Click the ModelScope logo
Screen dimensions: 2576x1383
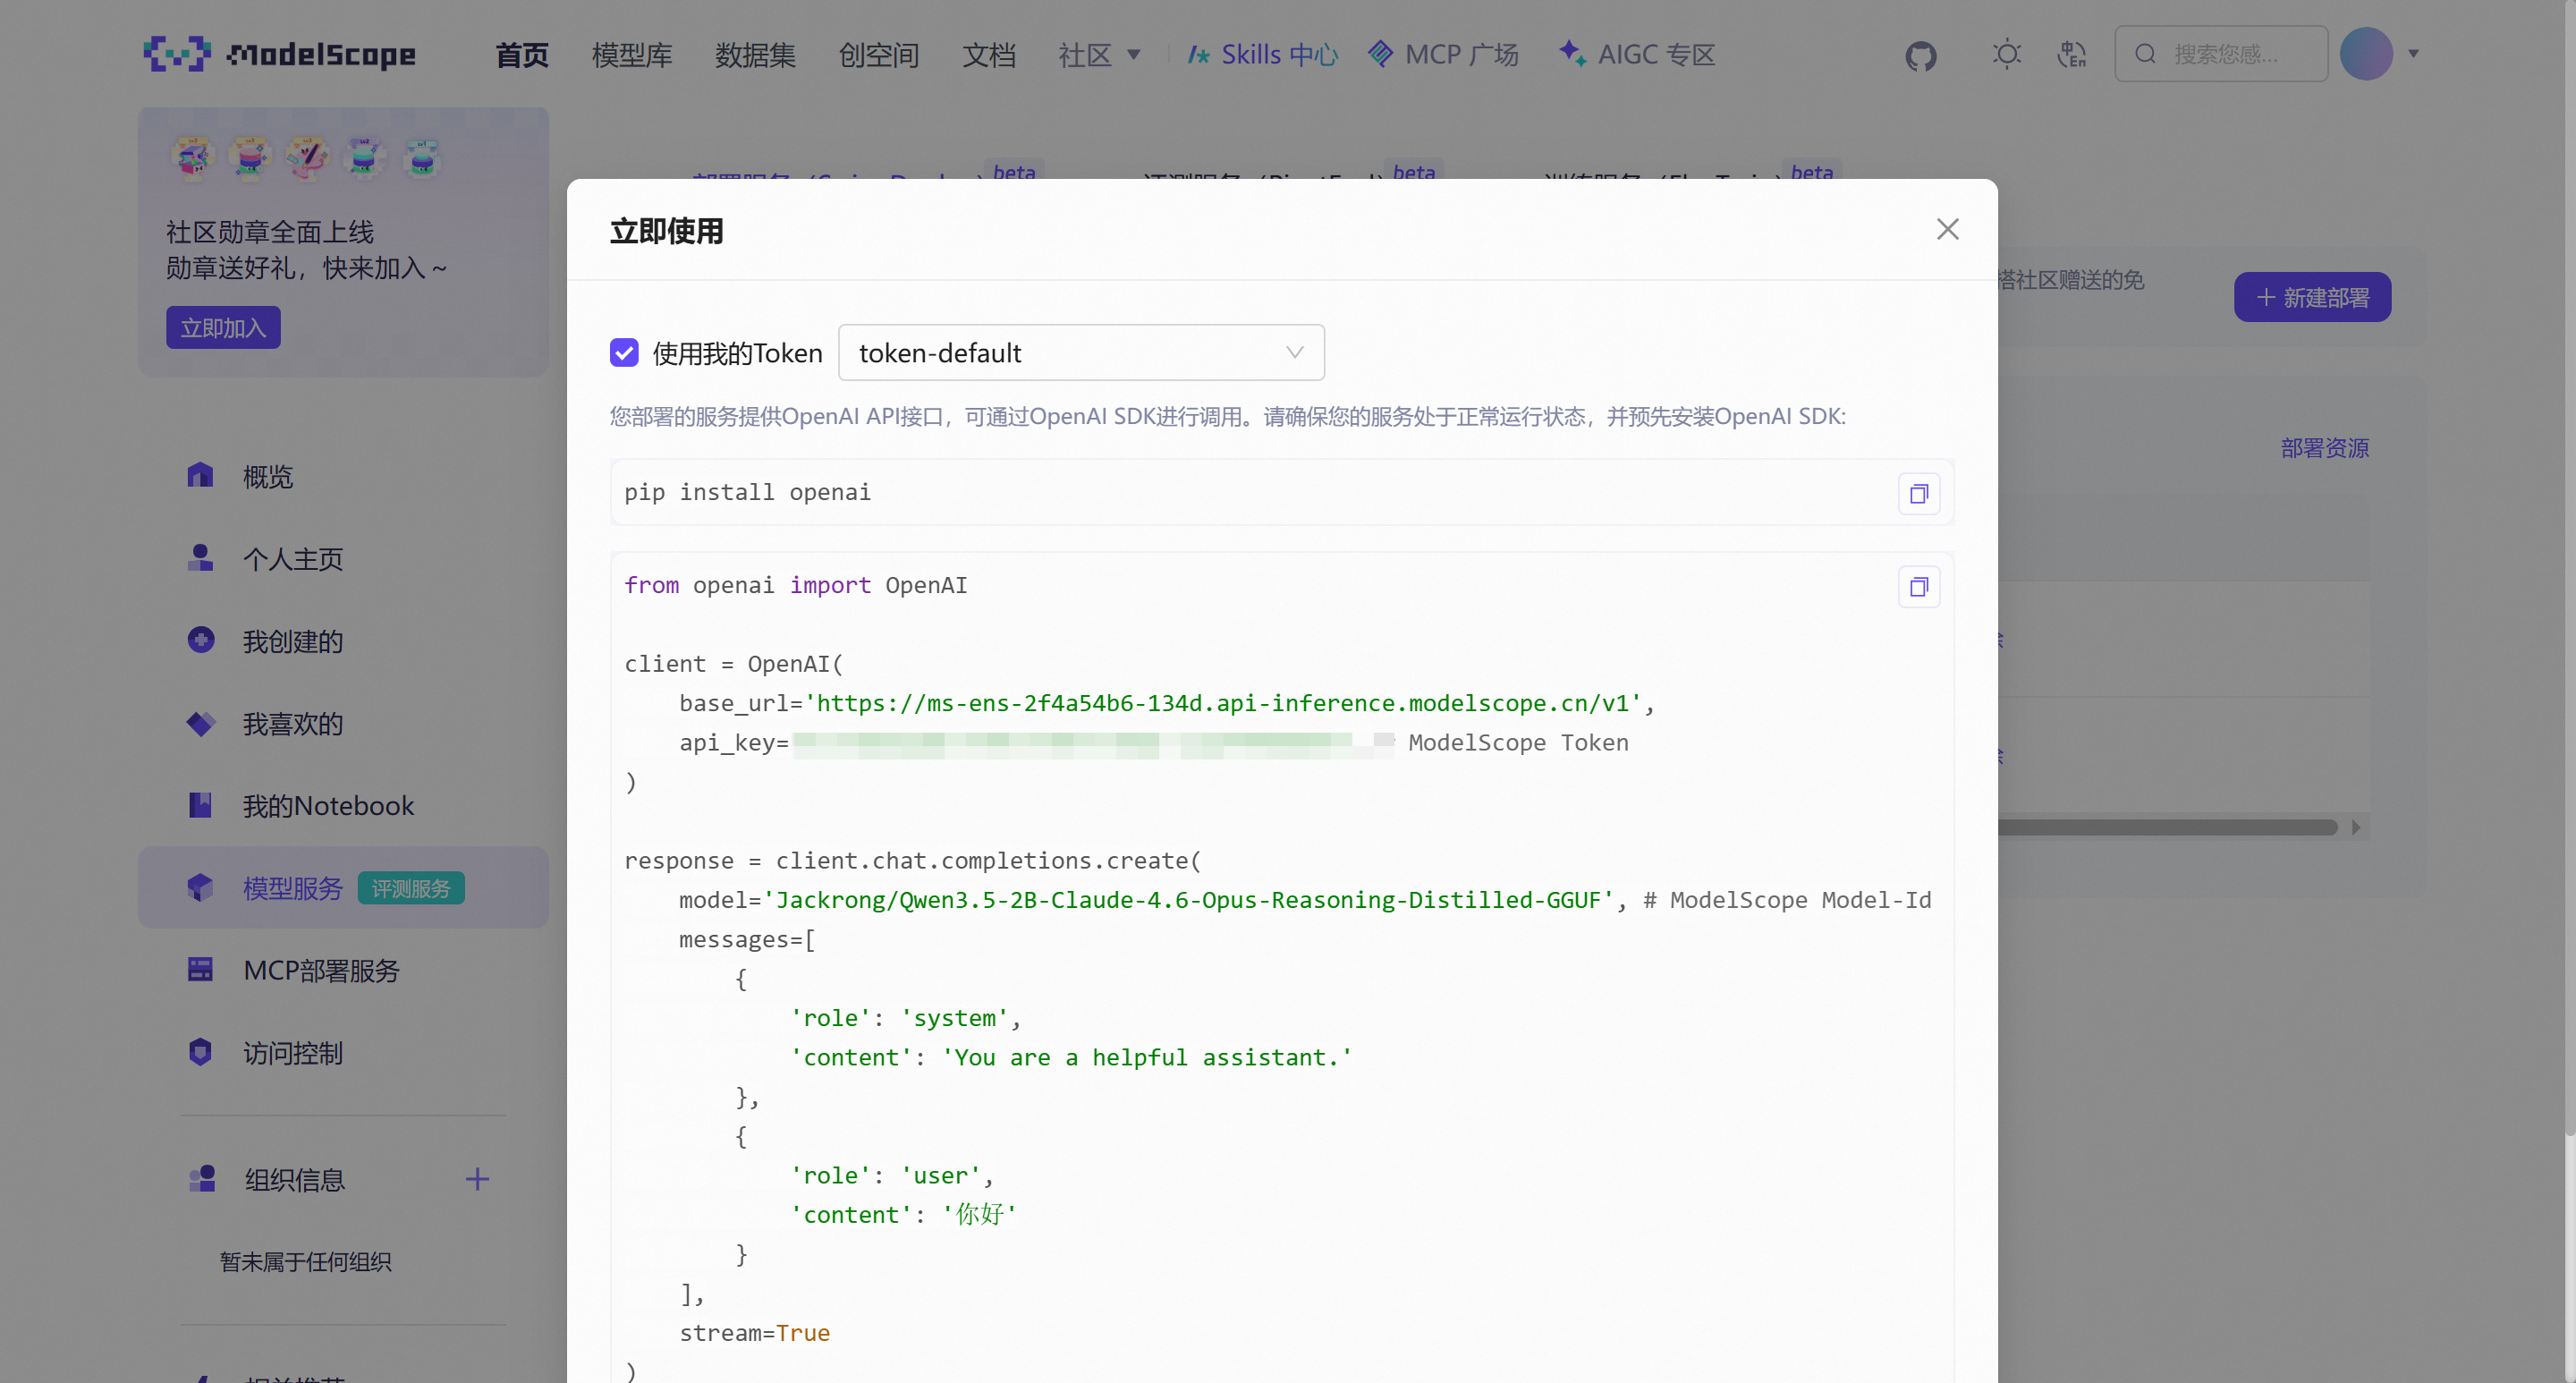coord(280,54)
